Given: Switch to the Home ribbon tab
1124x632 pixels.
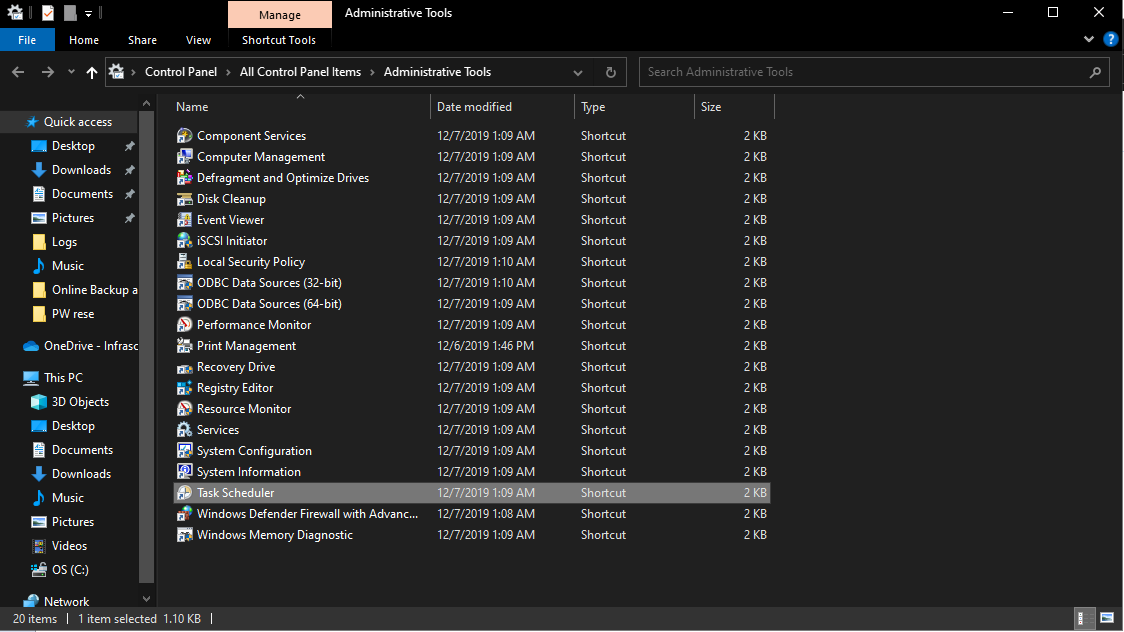Looking at the screenshot, I should click(x=84, y=40).
